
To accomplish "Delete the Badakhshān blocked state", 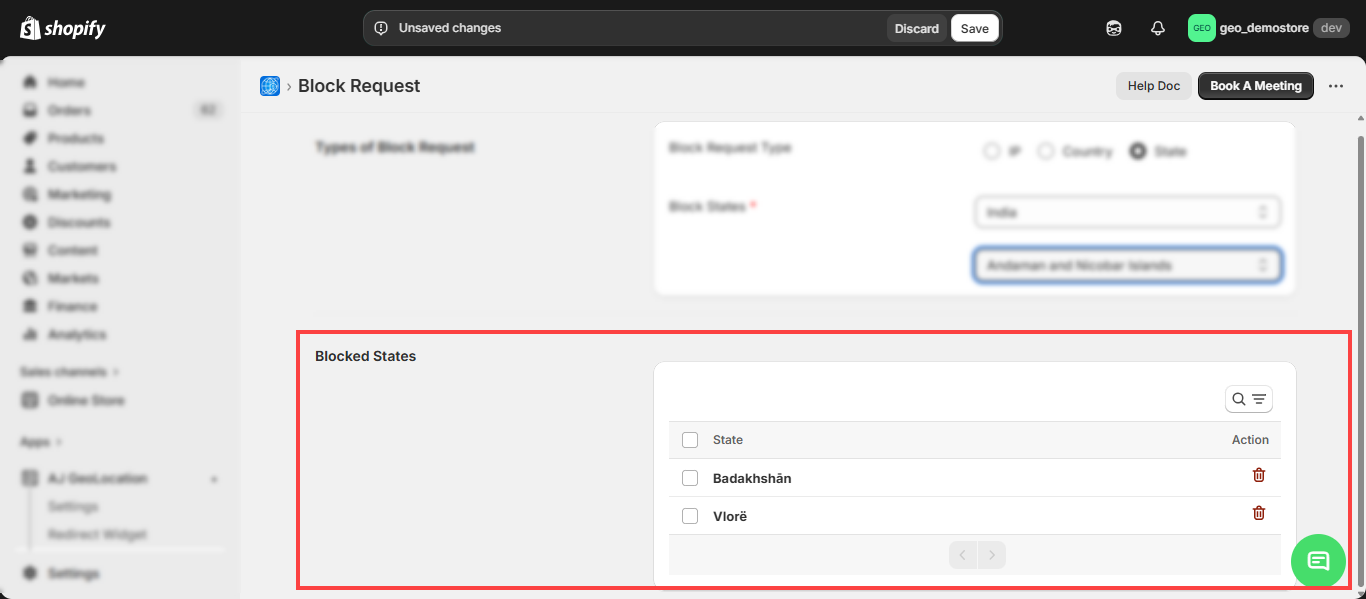I will tap(1258, 475).
